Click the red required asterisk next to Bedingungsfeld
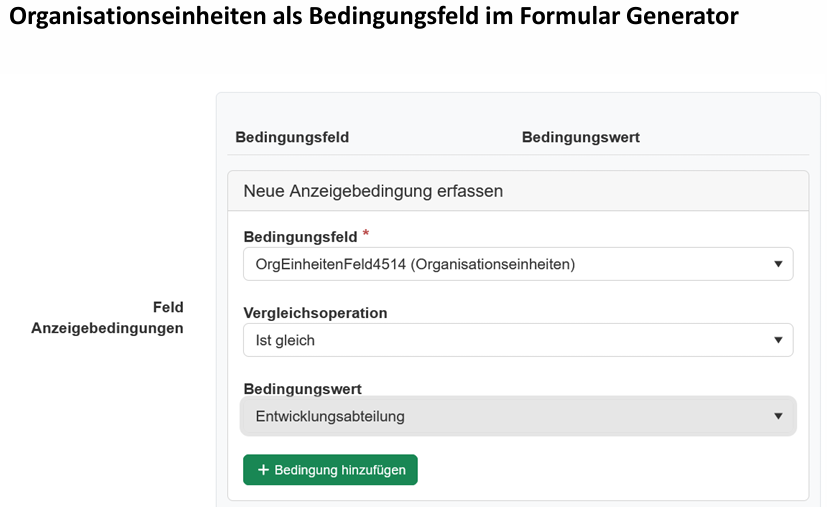The height and width of the screenshot is (507, 827). [x=366, y=235]
